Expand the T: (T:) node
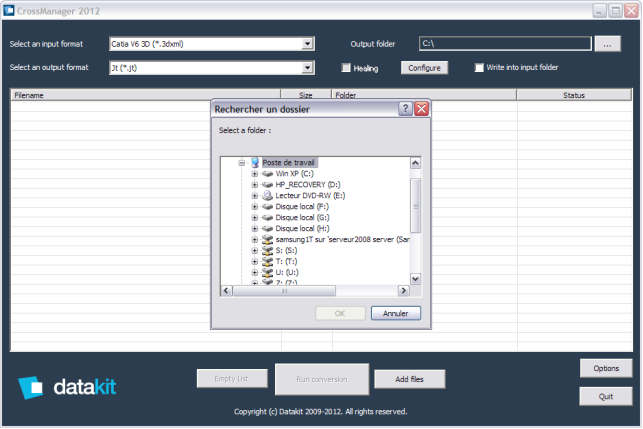 pos(255,262)
